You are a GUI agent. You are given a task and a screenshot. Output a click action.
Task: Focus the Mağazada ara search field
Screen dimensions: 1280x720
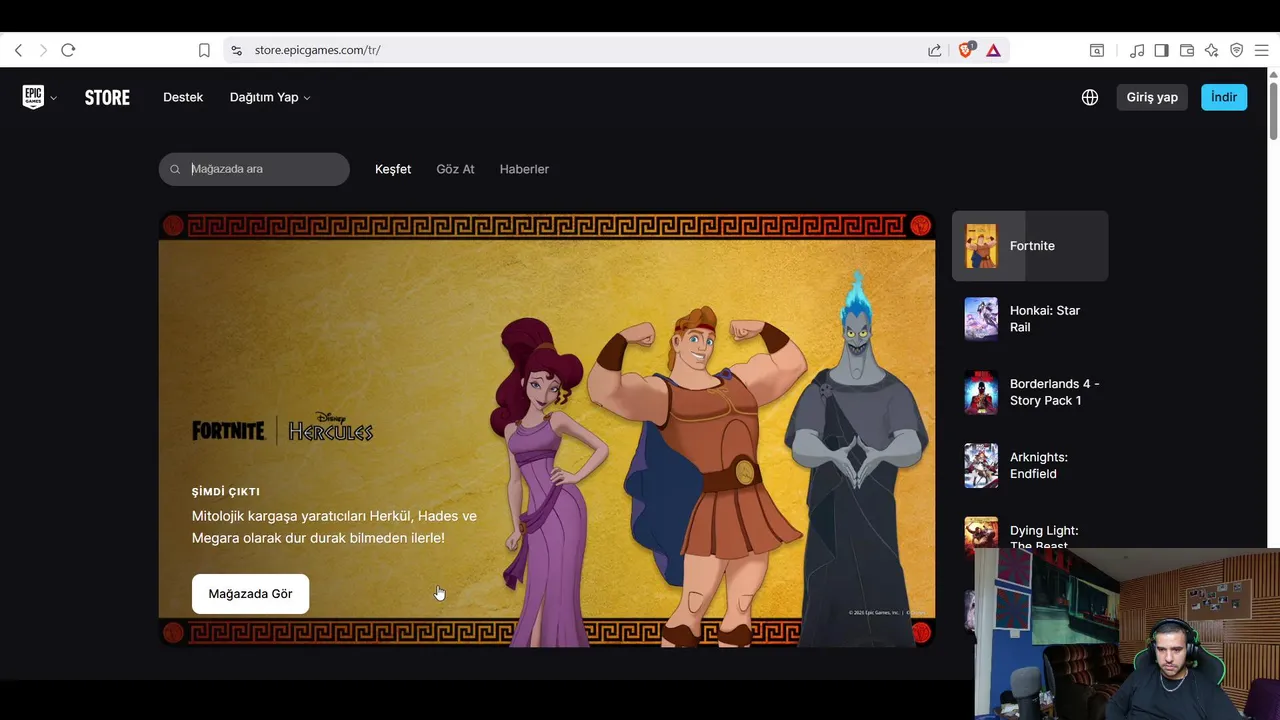click(254, 169)
